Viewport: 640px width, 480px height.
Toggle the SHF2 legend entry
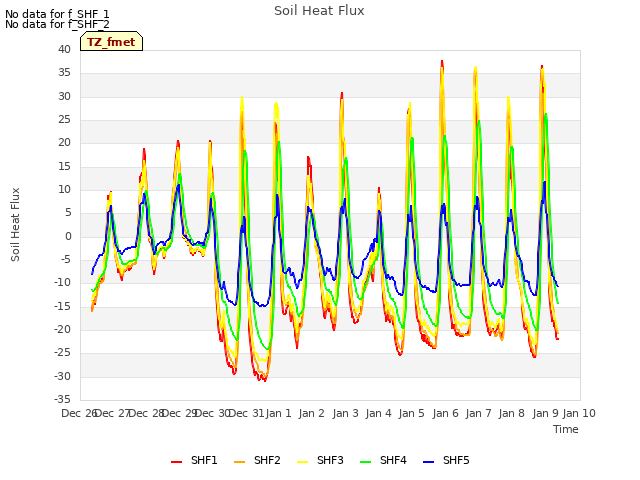257,461
